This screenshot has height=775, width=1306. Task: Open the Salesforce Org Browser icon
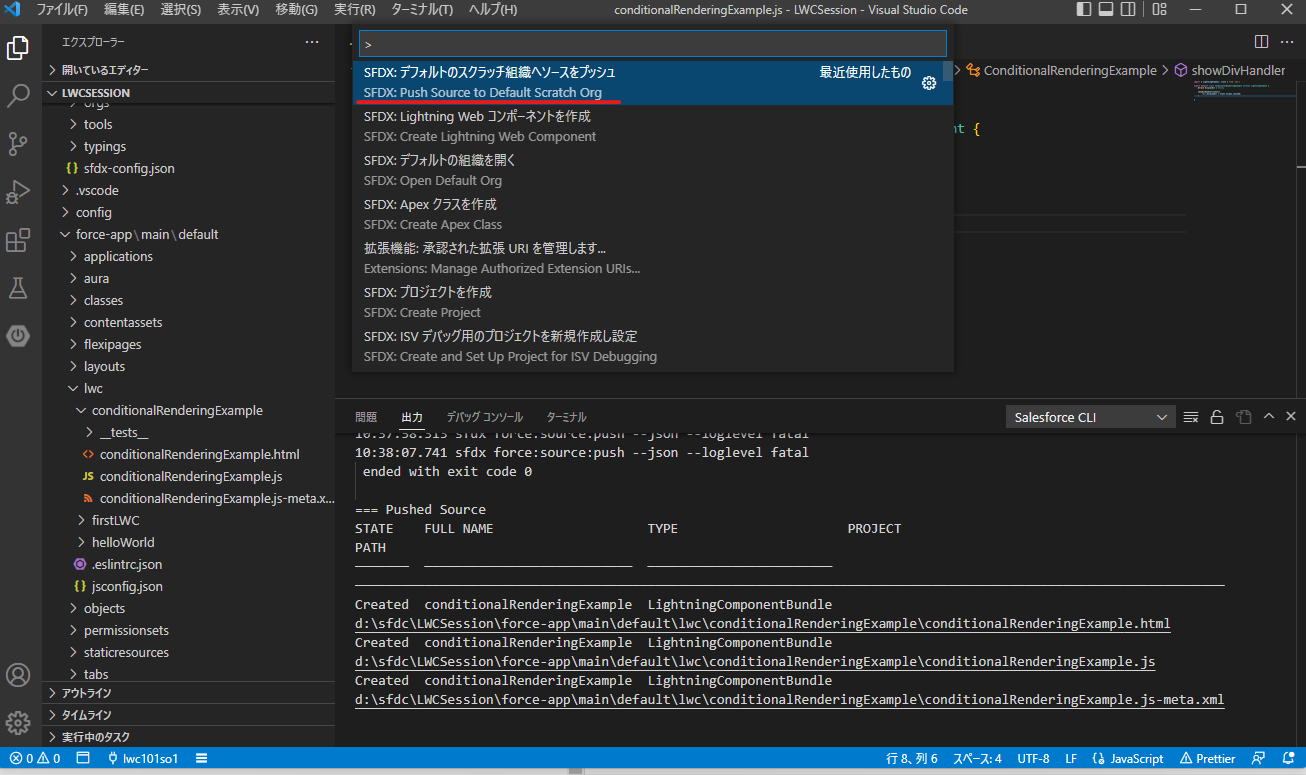[x=18, y=336]
